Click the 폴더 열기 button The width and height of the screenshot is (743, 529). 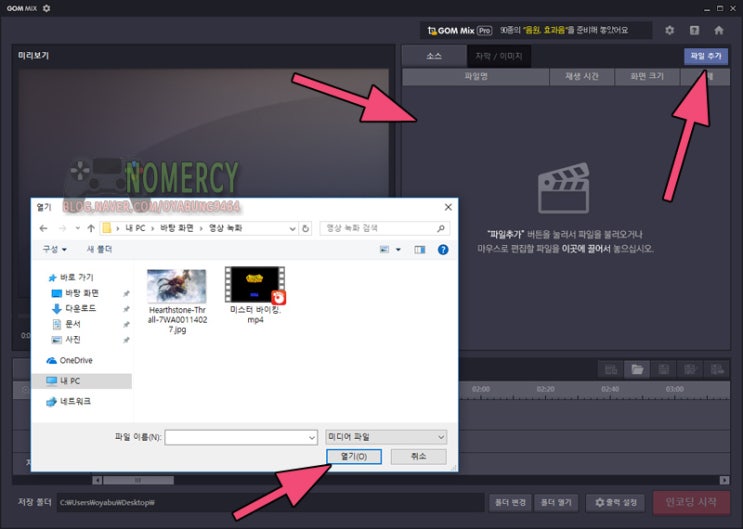(x=556, y=502)
